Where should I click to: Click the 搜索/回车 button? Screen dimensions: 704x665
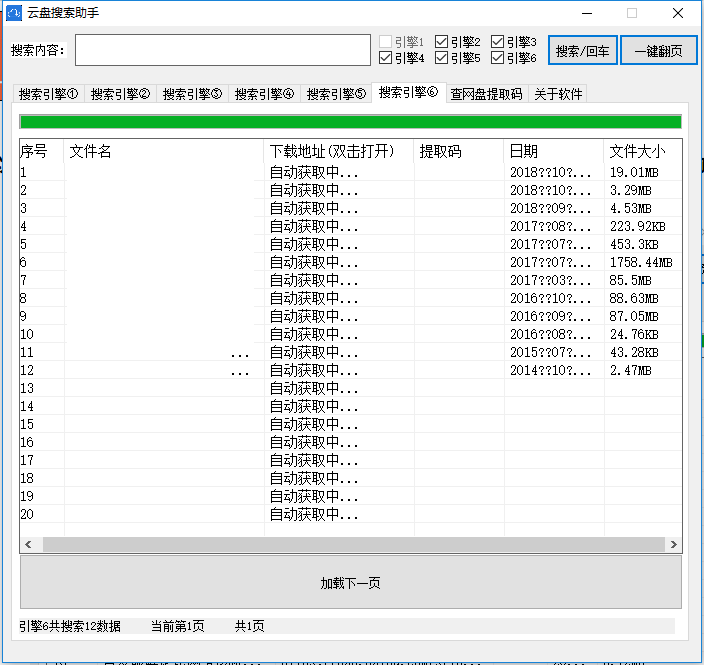582,50
